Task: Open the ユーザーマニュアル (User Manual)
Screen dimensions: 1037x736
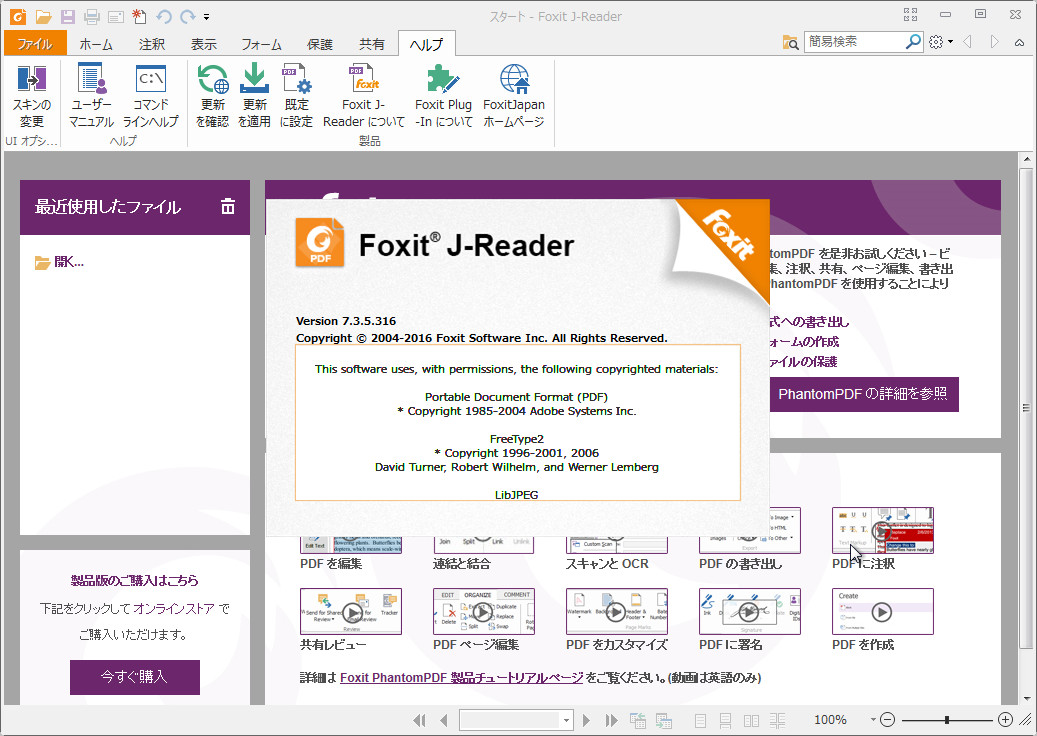Action: (x=91, y=96)
